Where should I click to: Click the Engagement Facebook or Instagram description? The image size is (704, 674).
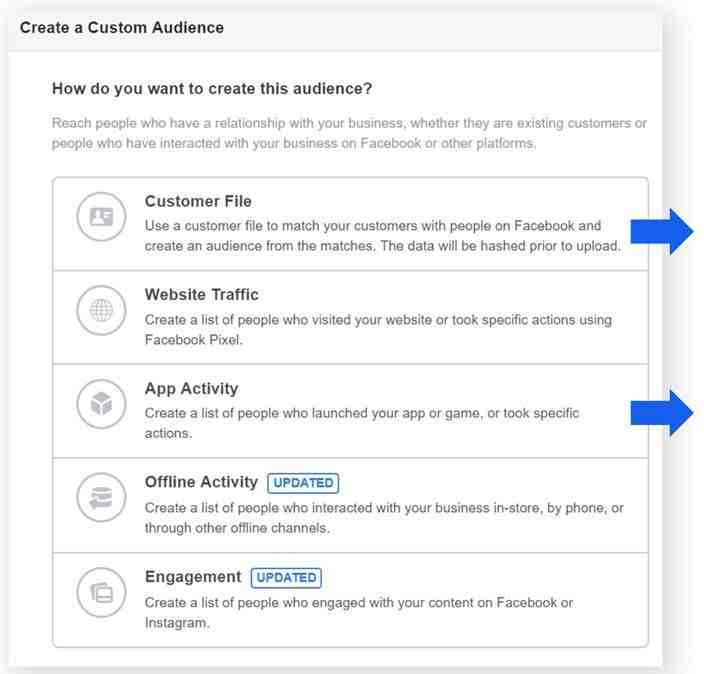(359, 612)
